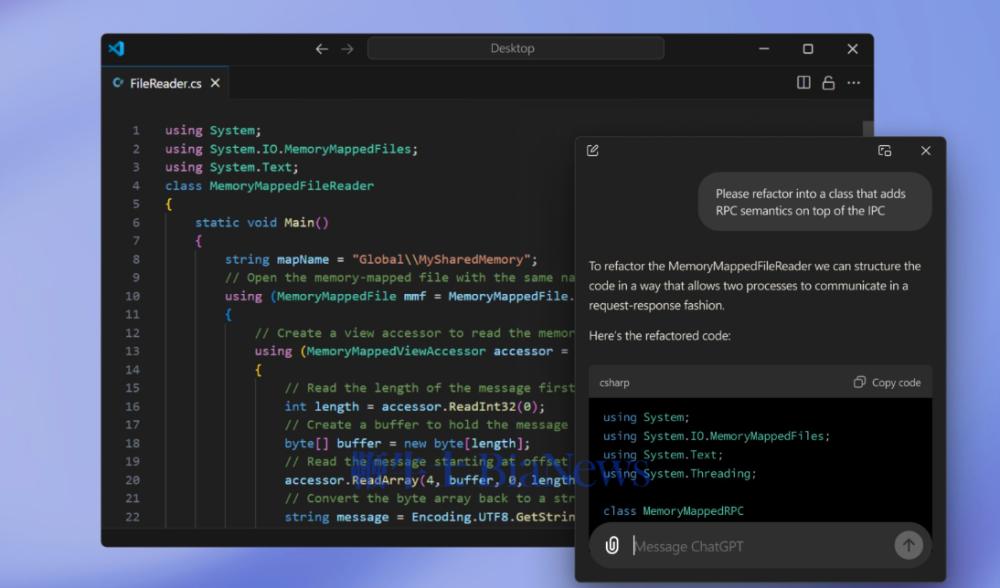Click the "csharp" language label
The image size is (1000, 588).
click(x=614, y=383)
